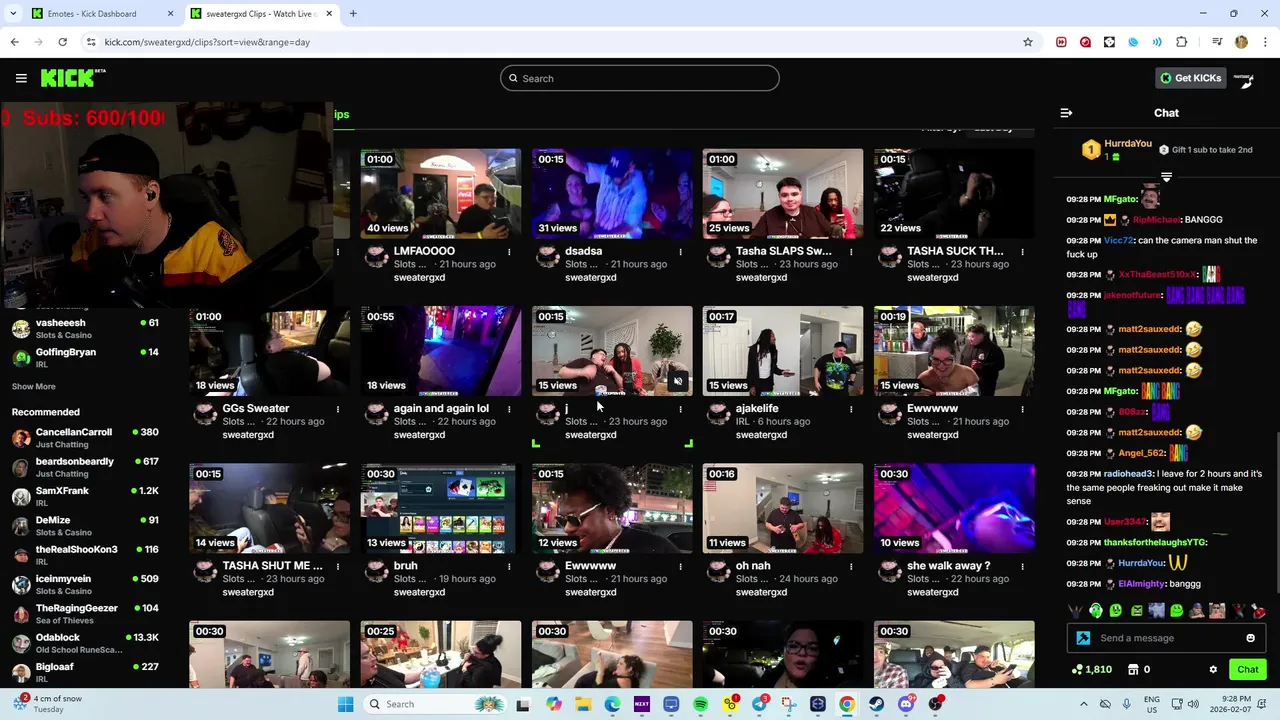Open SamXFrank recommended channel

coord(85,496)
